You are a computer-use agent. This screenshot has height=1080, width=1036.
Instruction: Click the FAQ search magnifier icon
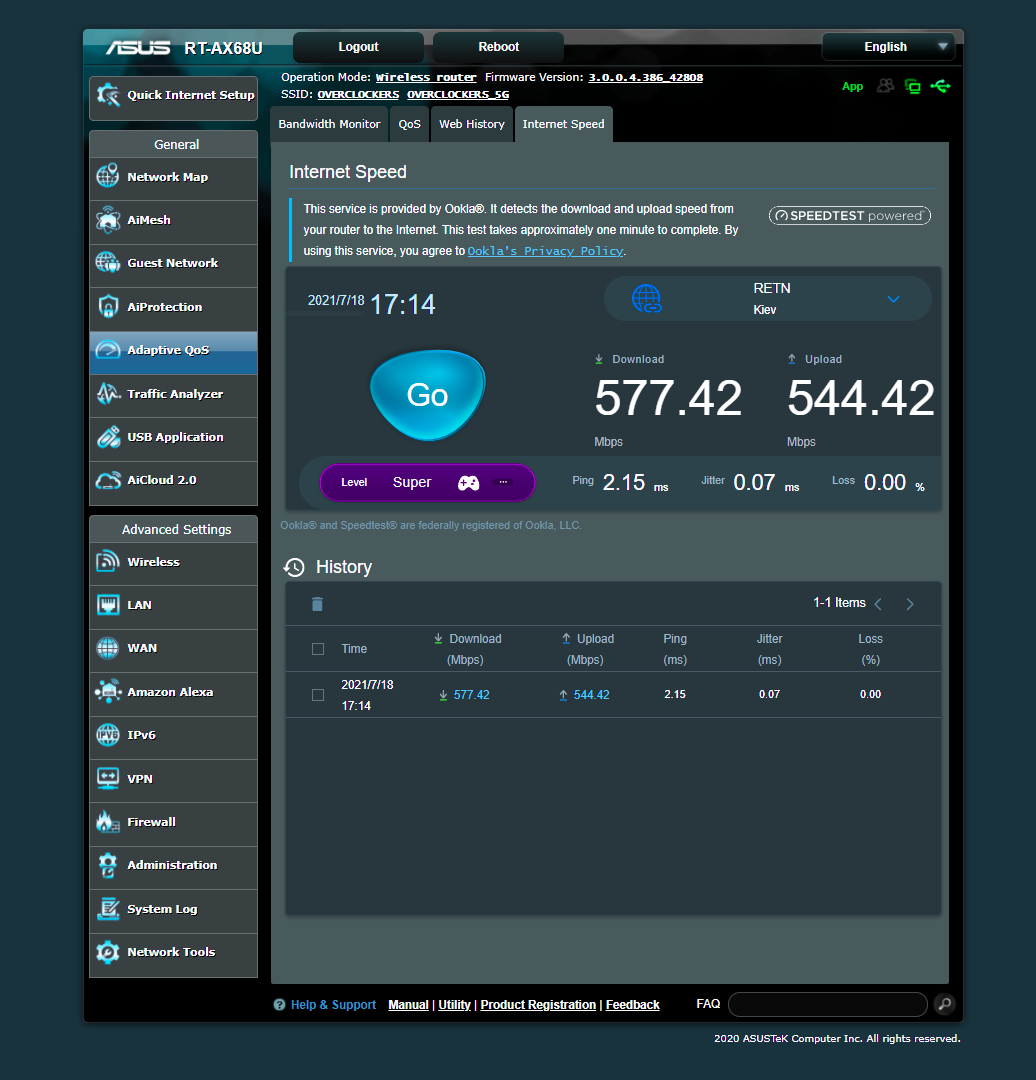point(944,1004)
